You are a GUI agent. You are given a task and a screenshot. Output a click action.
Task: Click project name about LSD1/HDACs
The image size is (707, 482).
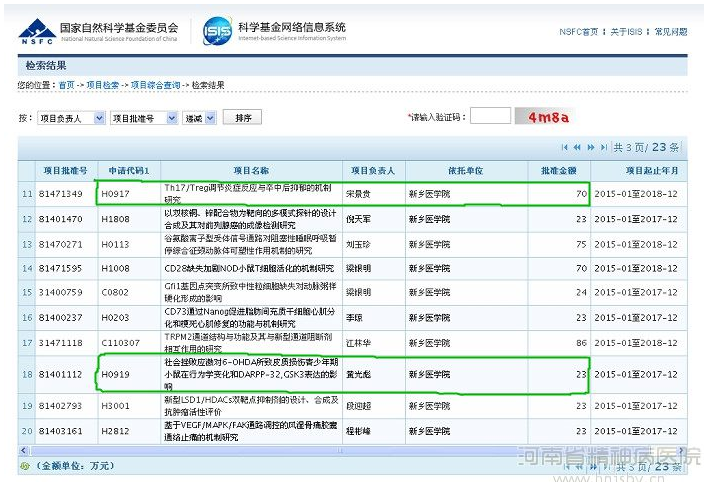click(x=251, y=406)
